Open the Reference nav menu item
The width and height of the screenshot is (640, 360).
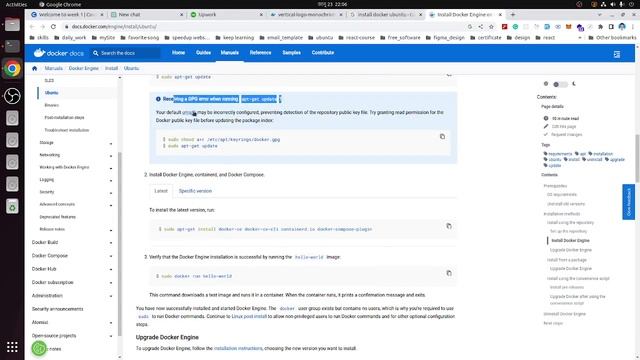pos(260,53)
